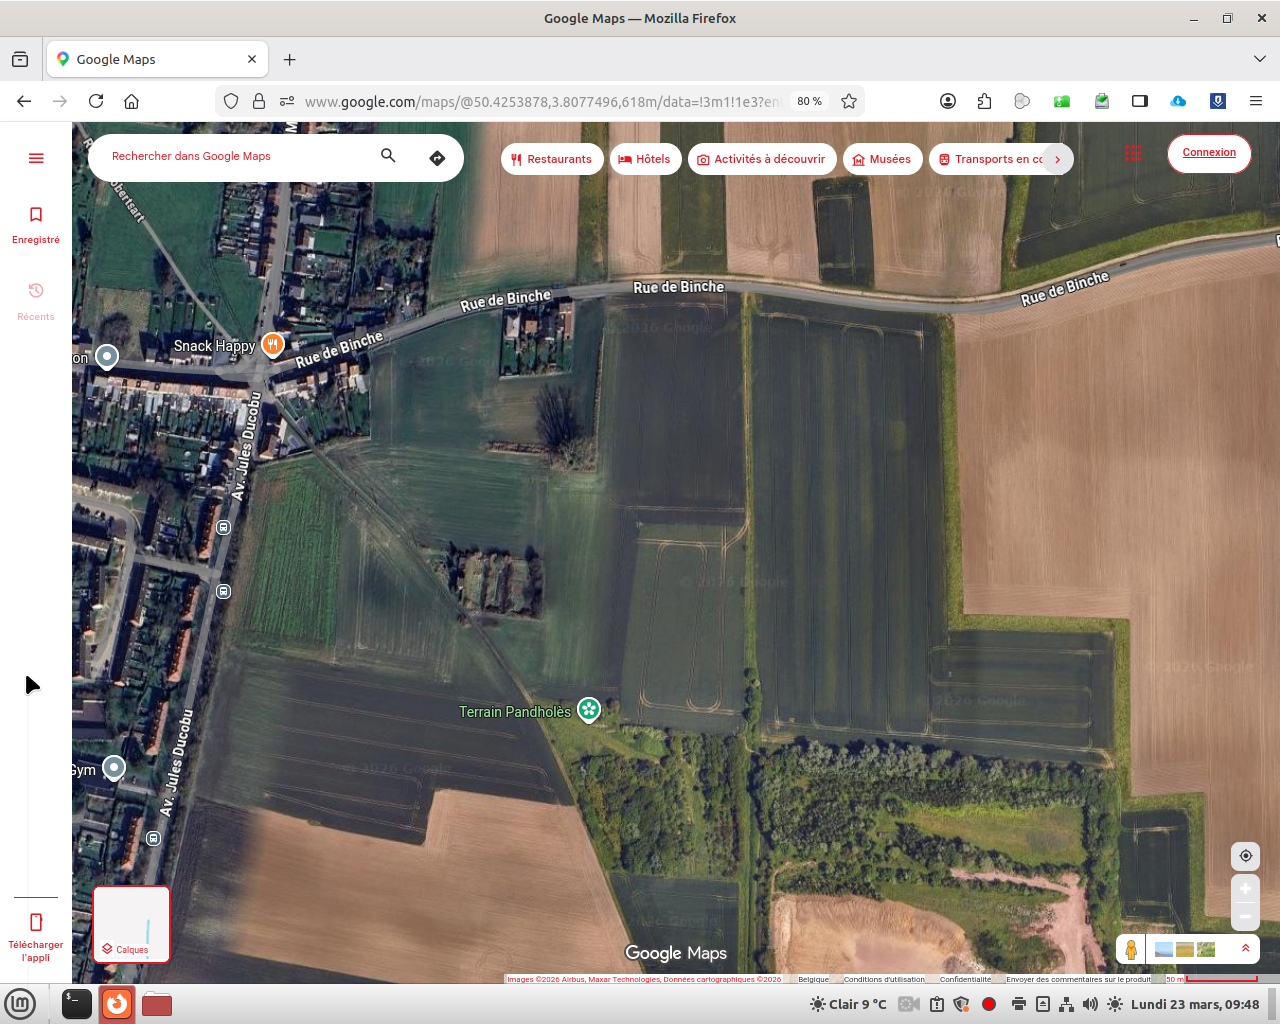Viewport: 1280px width, 1024px height.
Task: Open the Google apps grid
Action: click(x=1133, y=153)
